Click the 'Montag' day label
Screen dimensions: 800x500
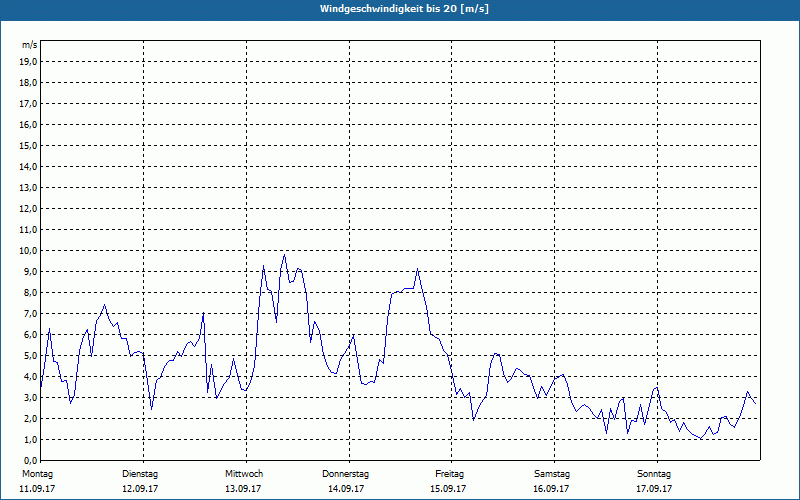pos(38,474)
